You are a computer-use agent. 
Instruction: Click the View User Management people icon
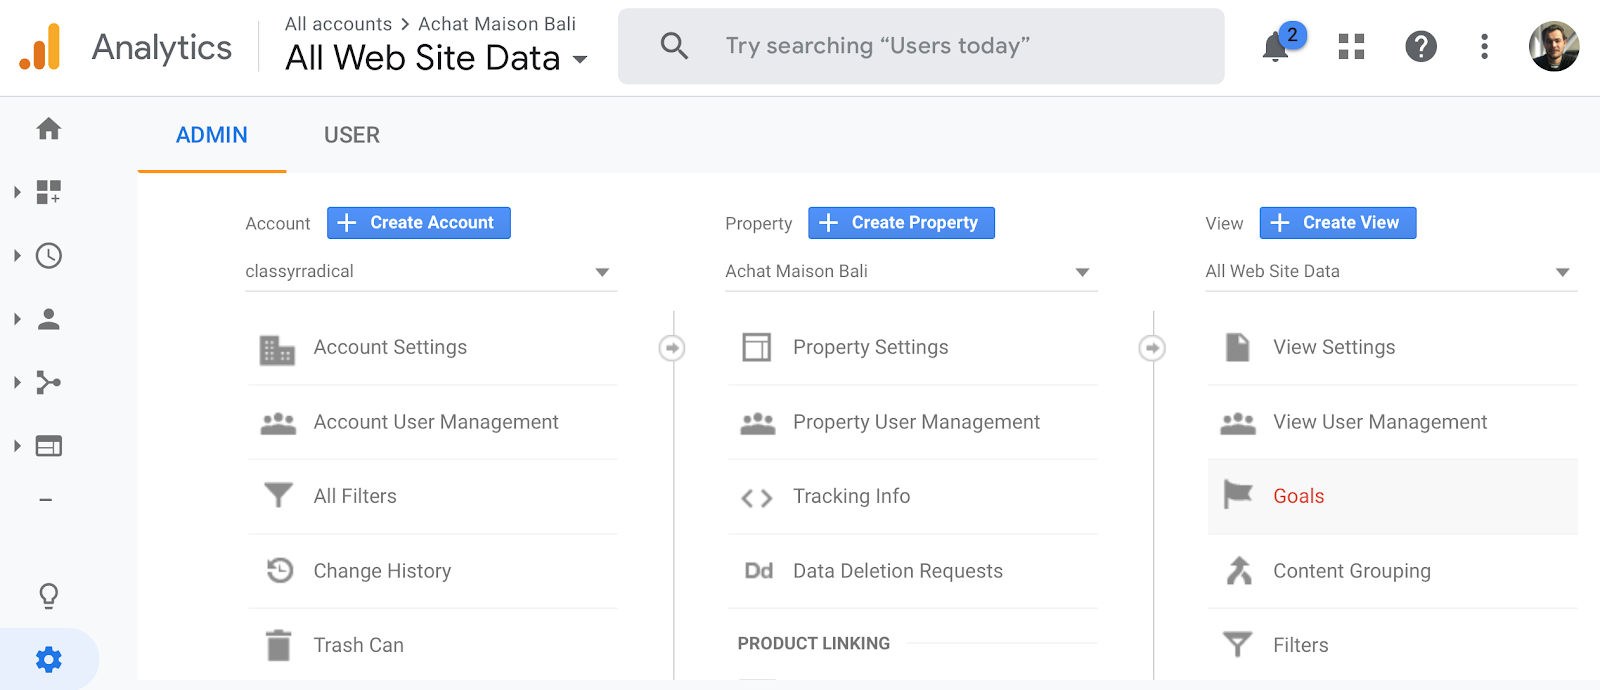[1238, 423]
